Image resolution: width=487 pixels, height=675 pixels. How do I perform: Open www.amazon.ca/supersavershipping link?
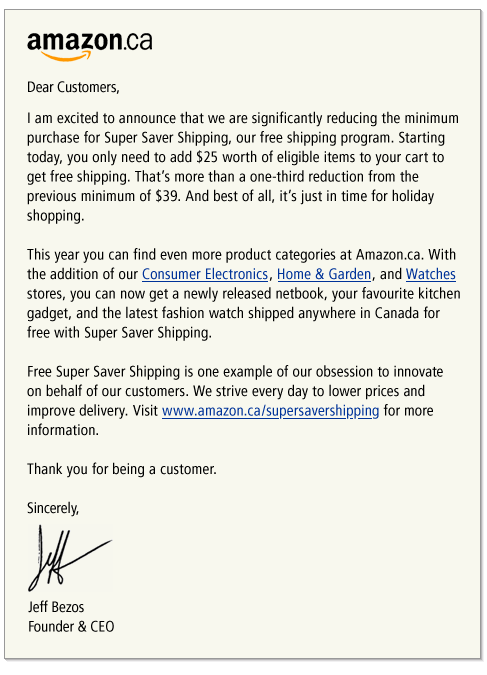click(270, 411)
